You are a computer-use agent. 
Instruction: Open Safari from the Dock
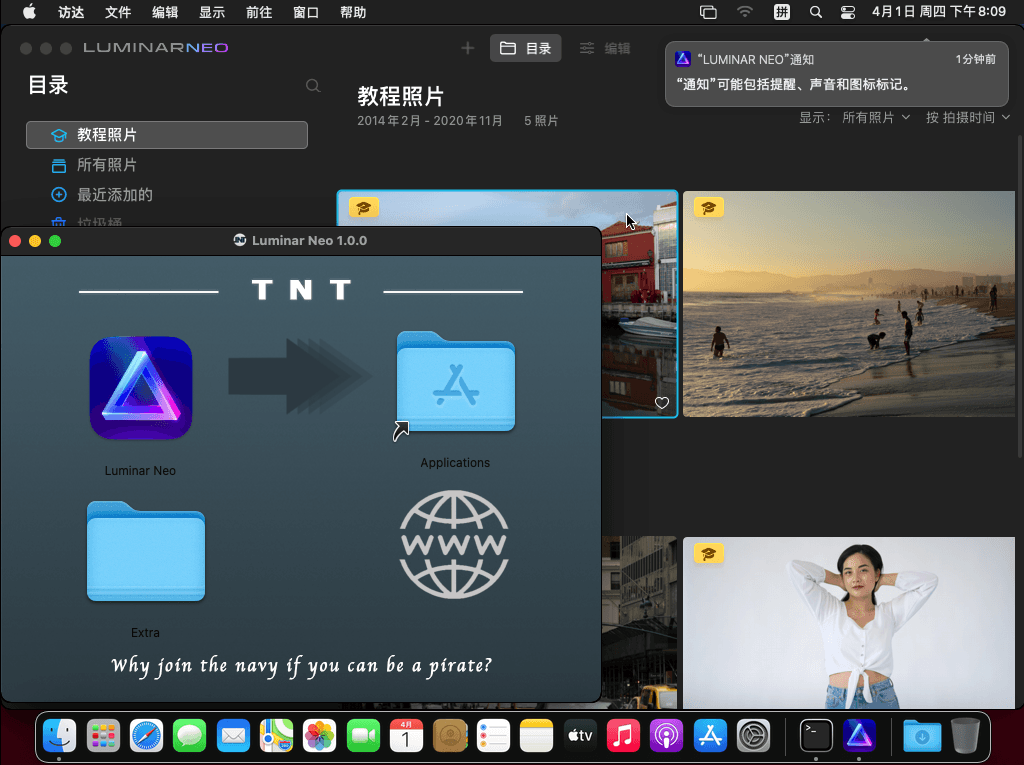[146, 736]
